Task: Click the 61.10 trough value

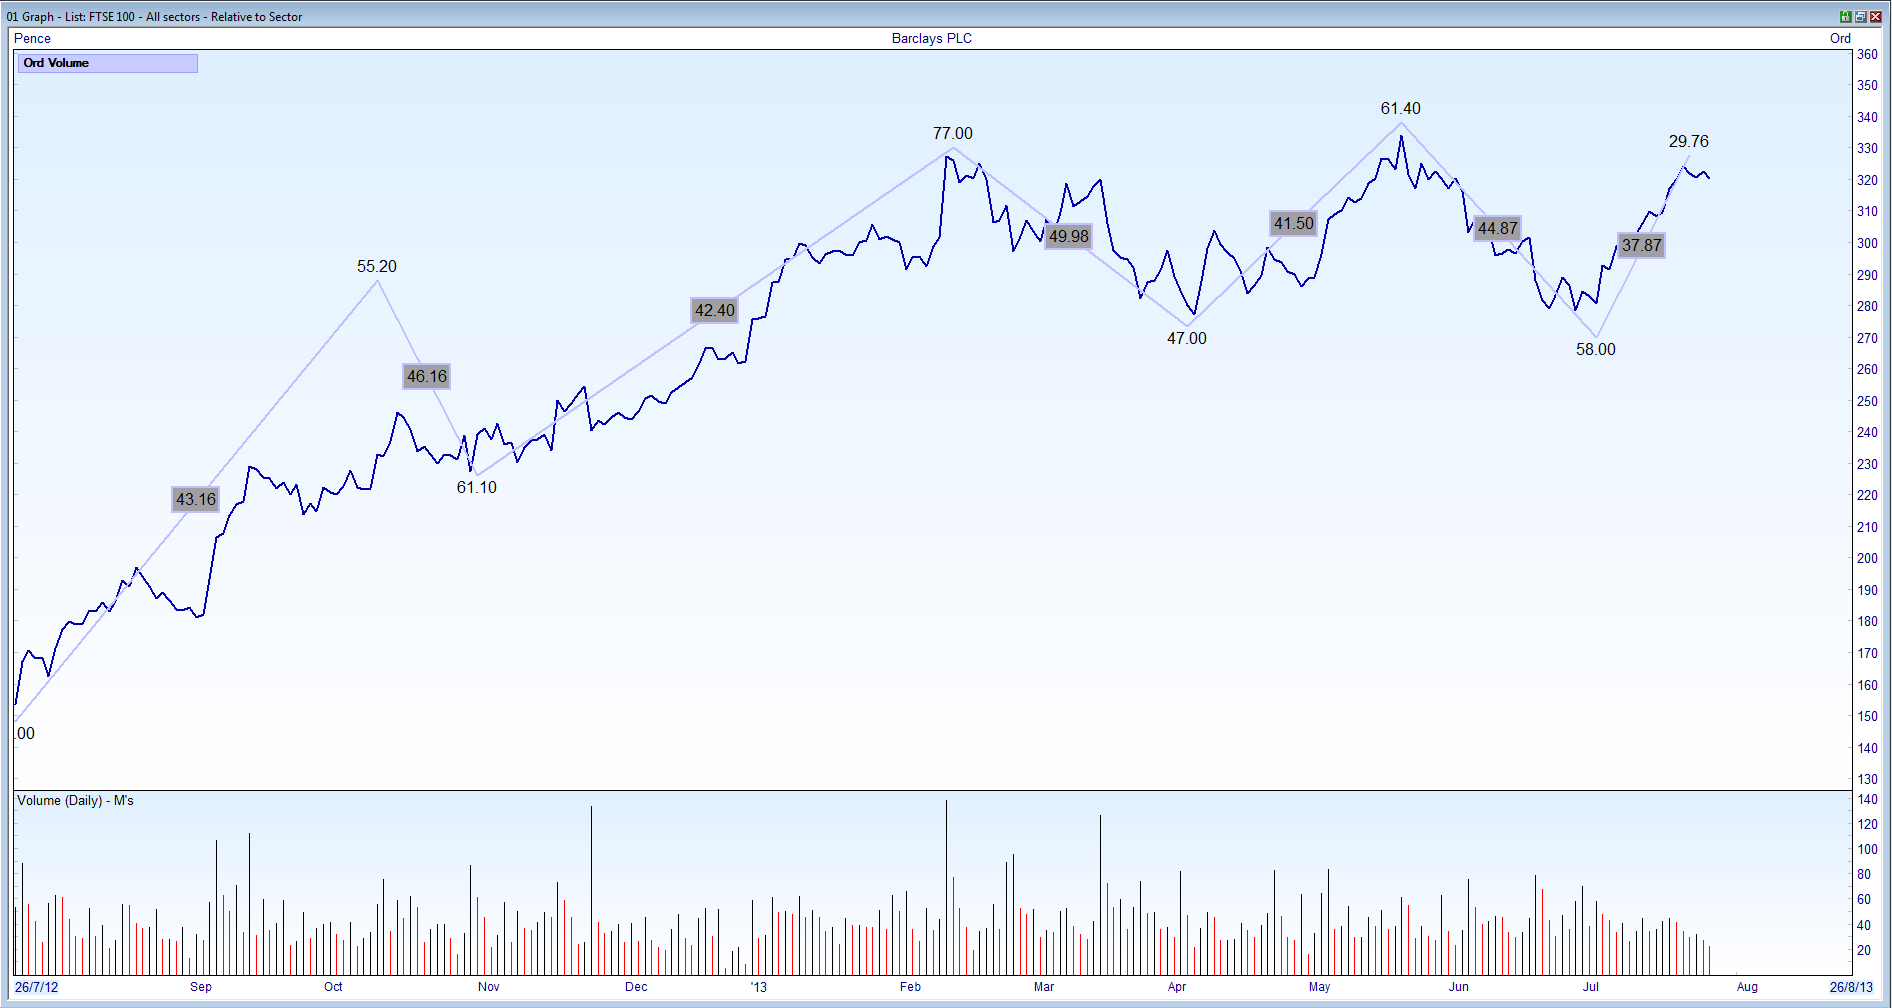Action: (476, 487)
